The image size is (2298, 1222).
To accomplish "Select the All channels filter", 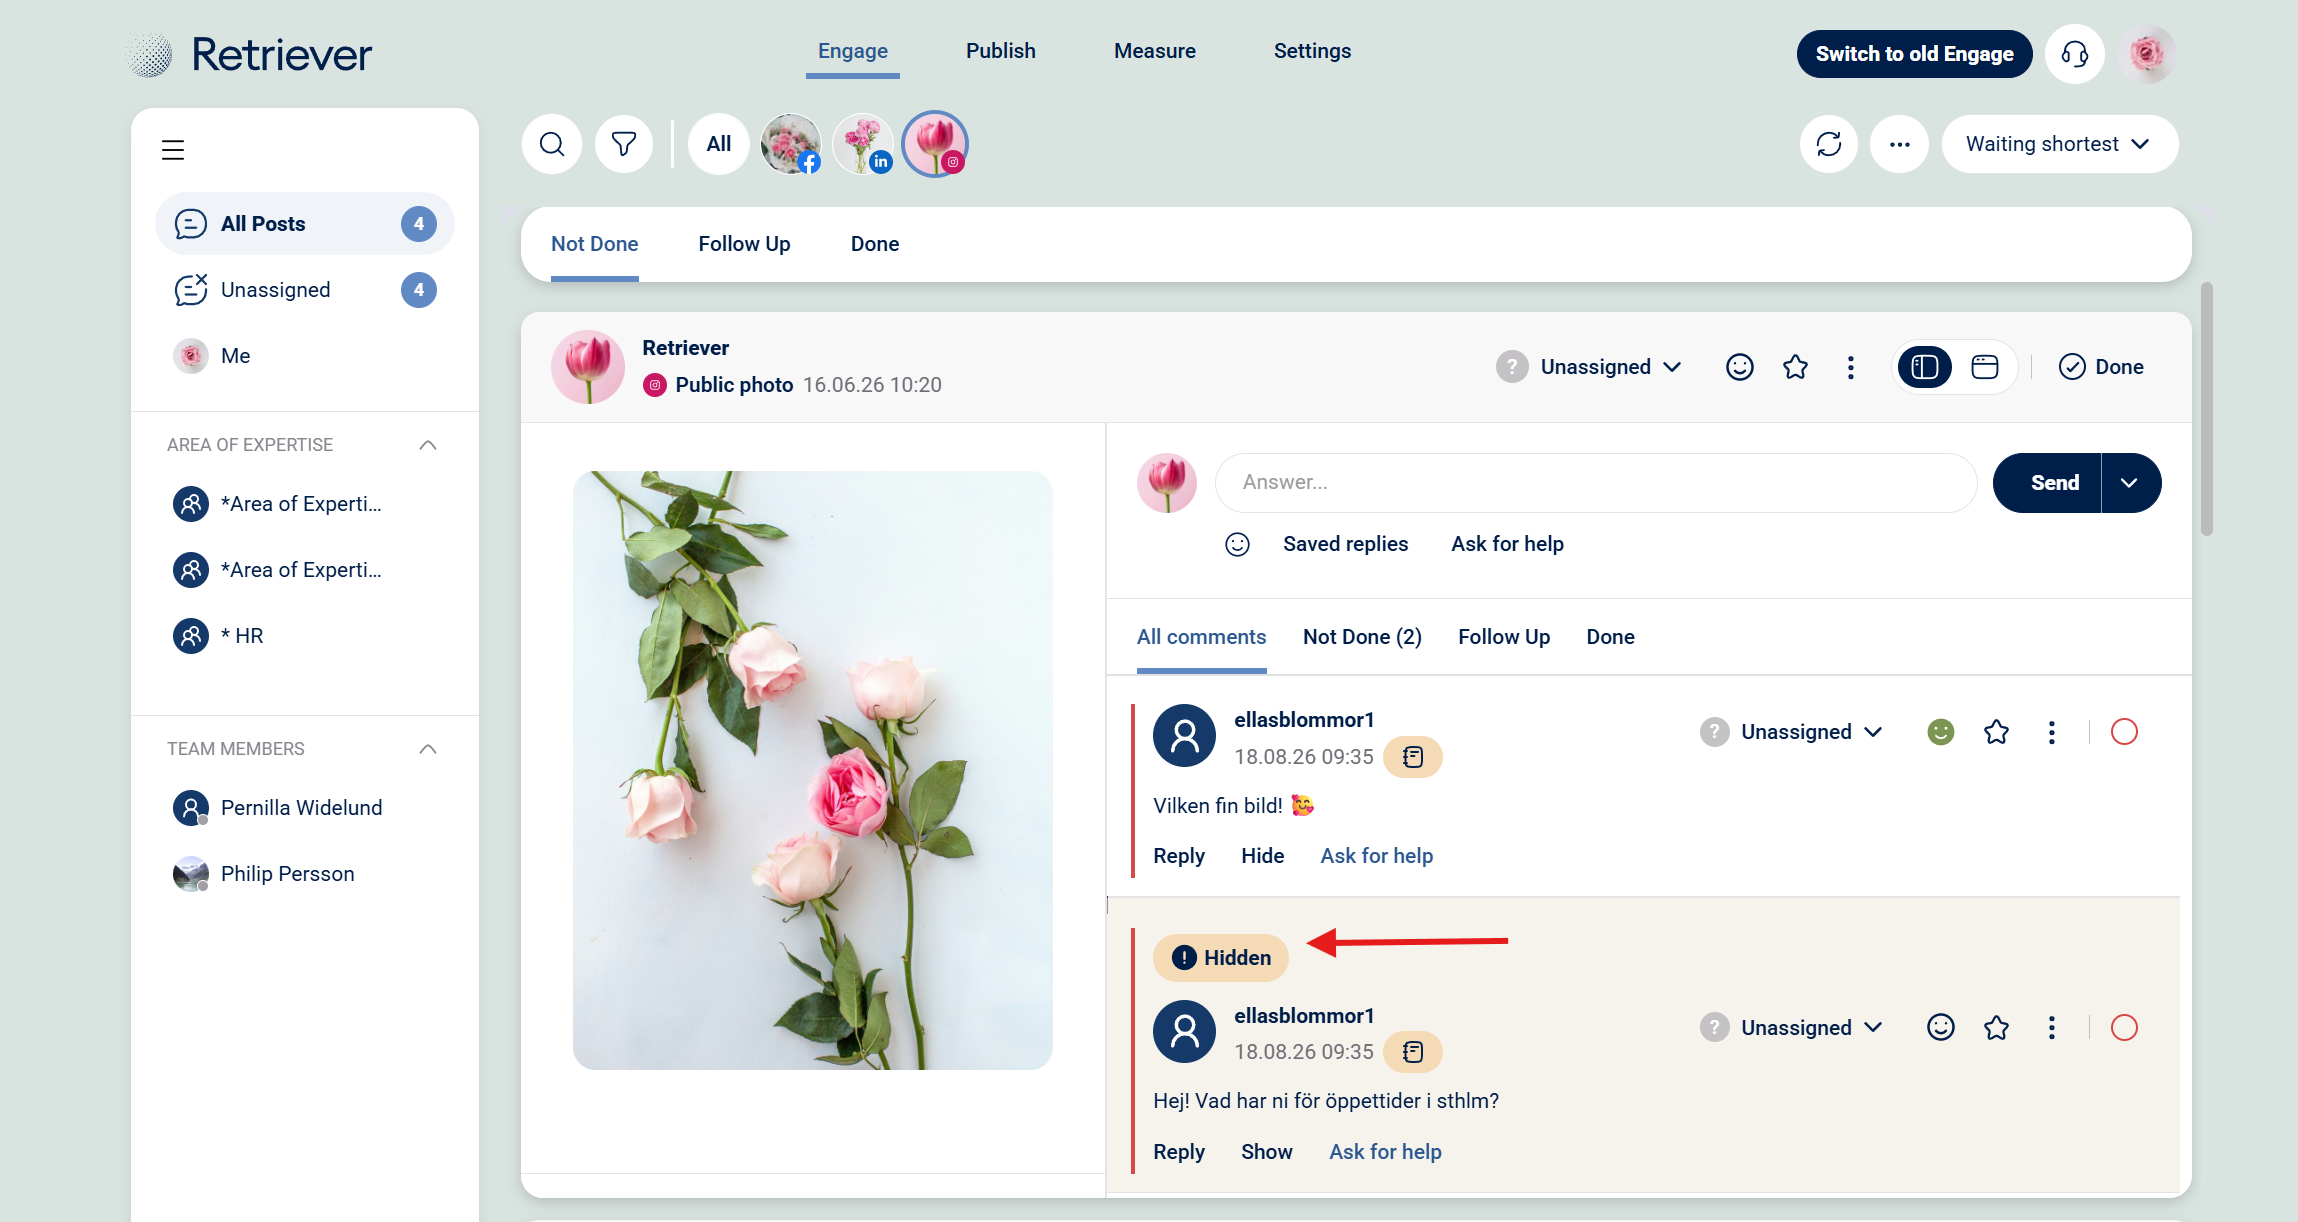I will [719, 144].
